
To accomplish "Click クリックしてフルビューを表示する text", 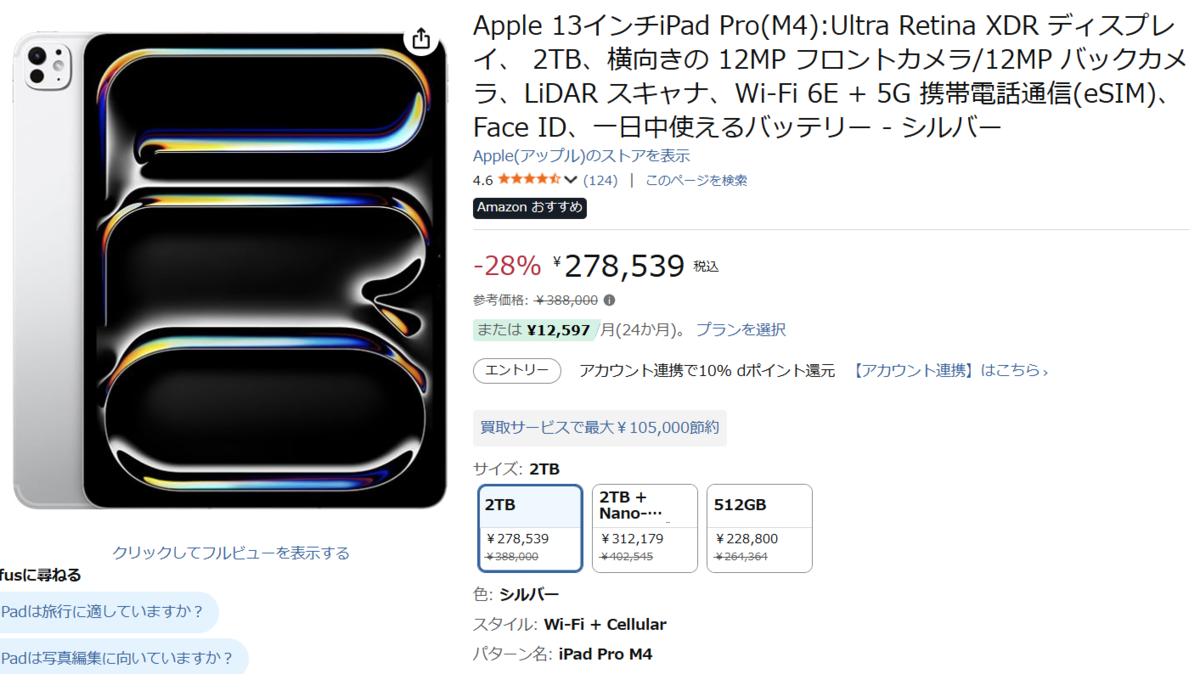I will [x=231, y=553].
